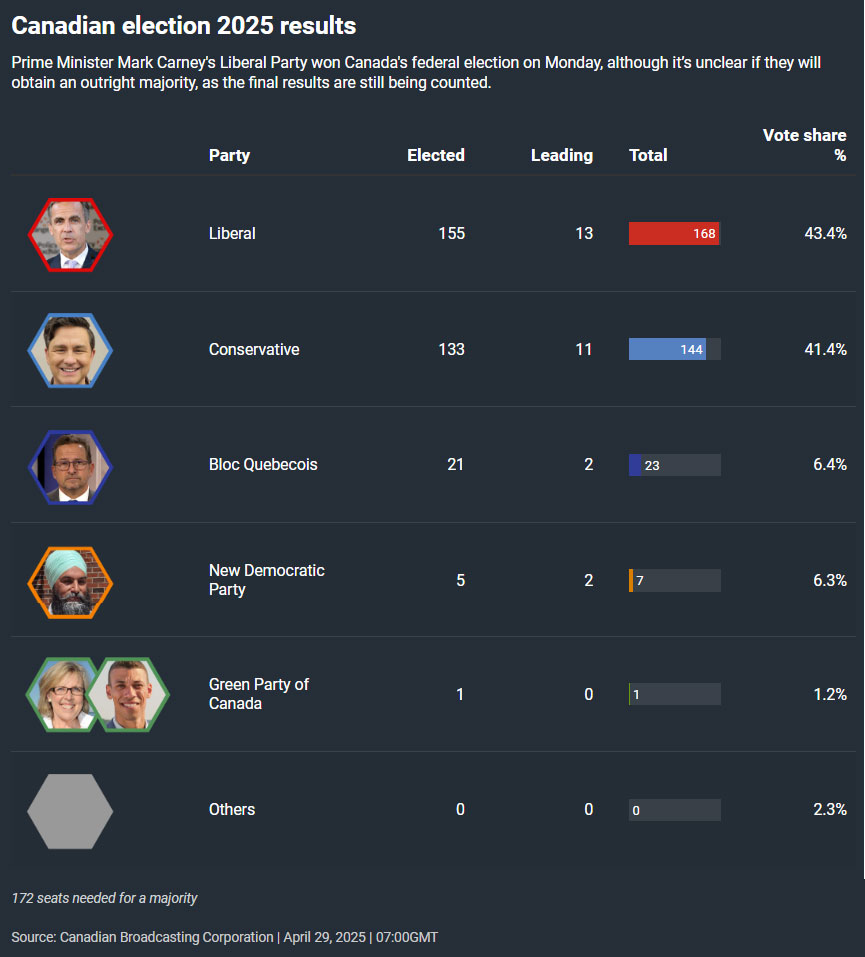865x957 pixels.
Task: Click the Vote share % column header
Action: (x=805, y=145)
